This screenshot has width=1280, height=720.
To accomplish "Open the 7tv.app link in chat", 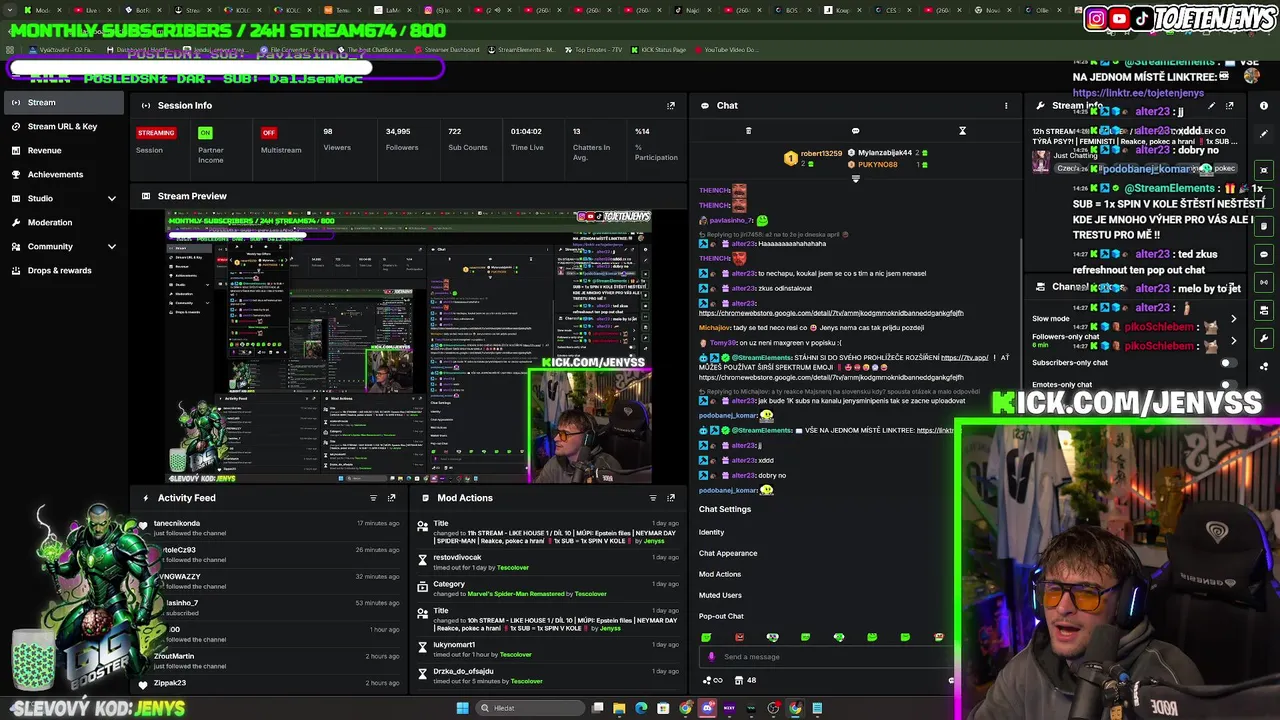I will coord(964,357).
